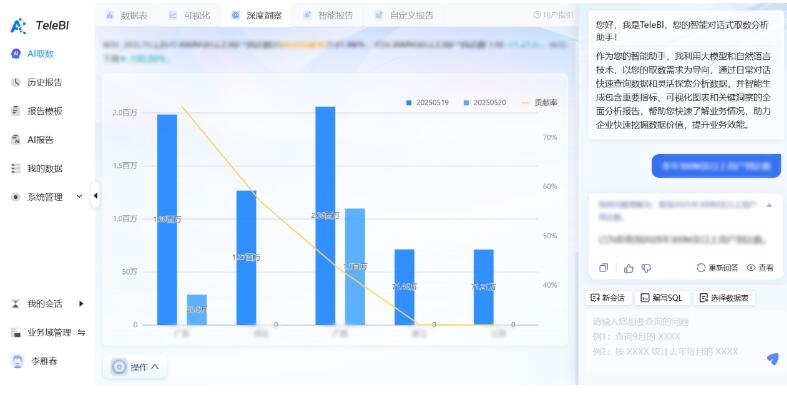Toggle the 20250520 legend series
This screenshot has width=787, height=399.
click(484, 102)
